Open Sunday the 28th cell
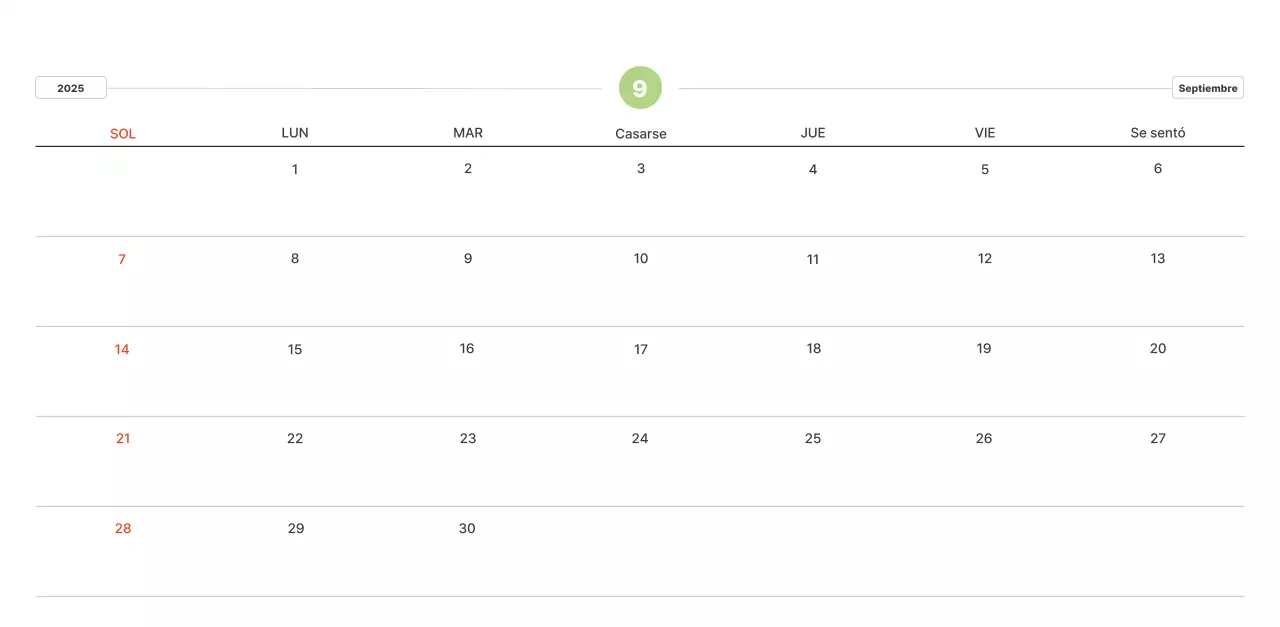The image size is (1280, 627). point(123,529)
